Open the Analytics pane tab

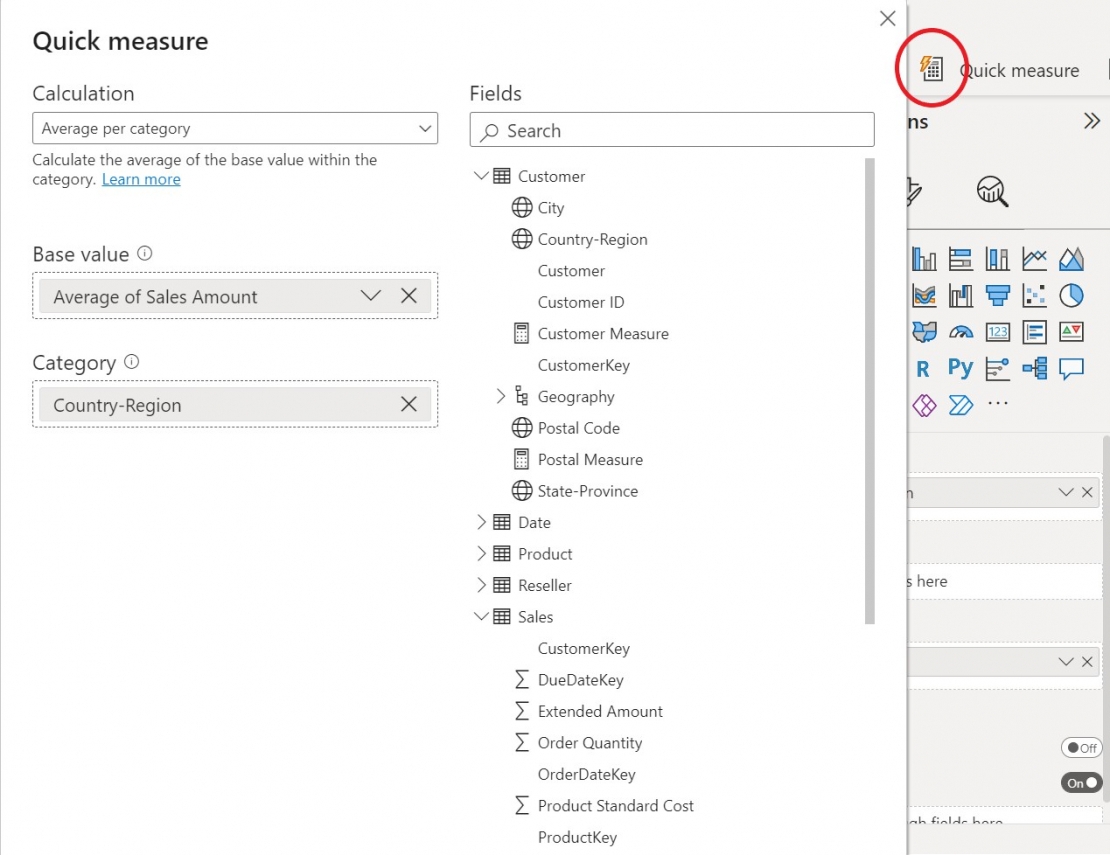point(992,191)
